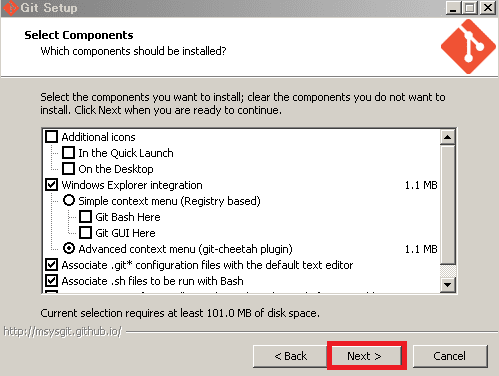Check In the Quick Launch option

pyautogui.click(x=68, y=153)
